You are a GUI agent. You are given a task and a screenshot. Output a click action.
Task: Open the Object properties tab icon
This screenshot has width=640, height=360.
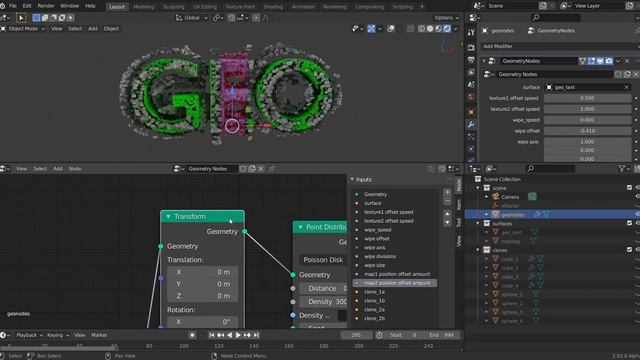471,112
